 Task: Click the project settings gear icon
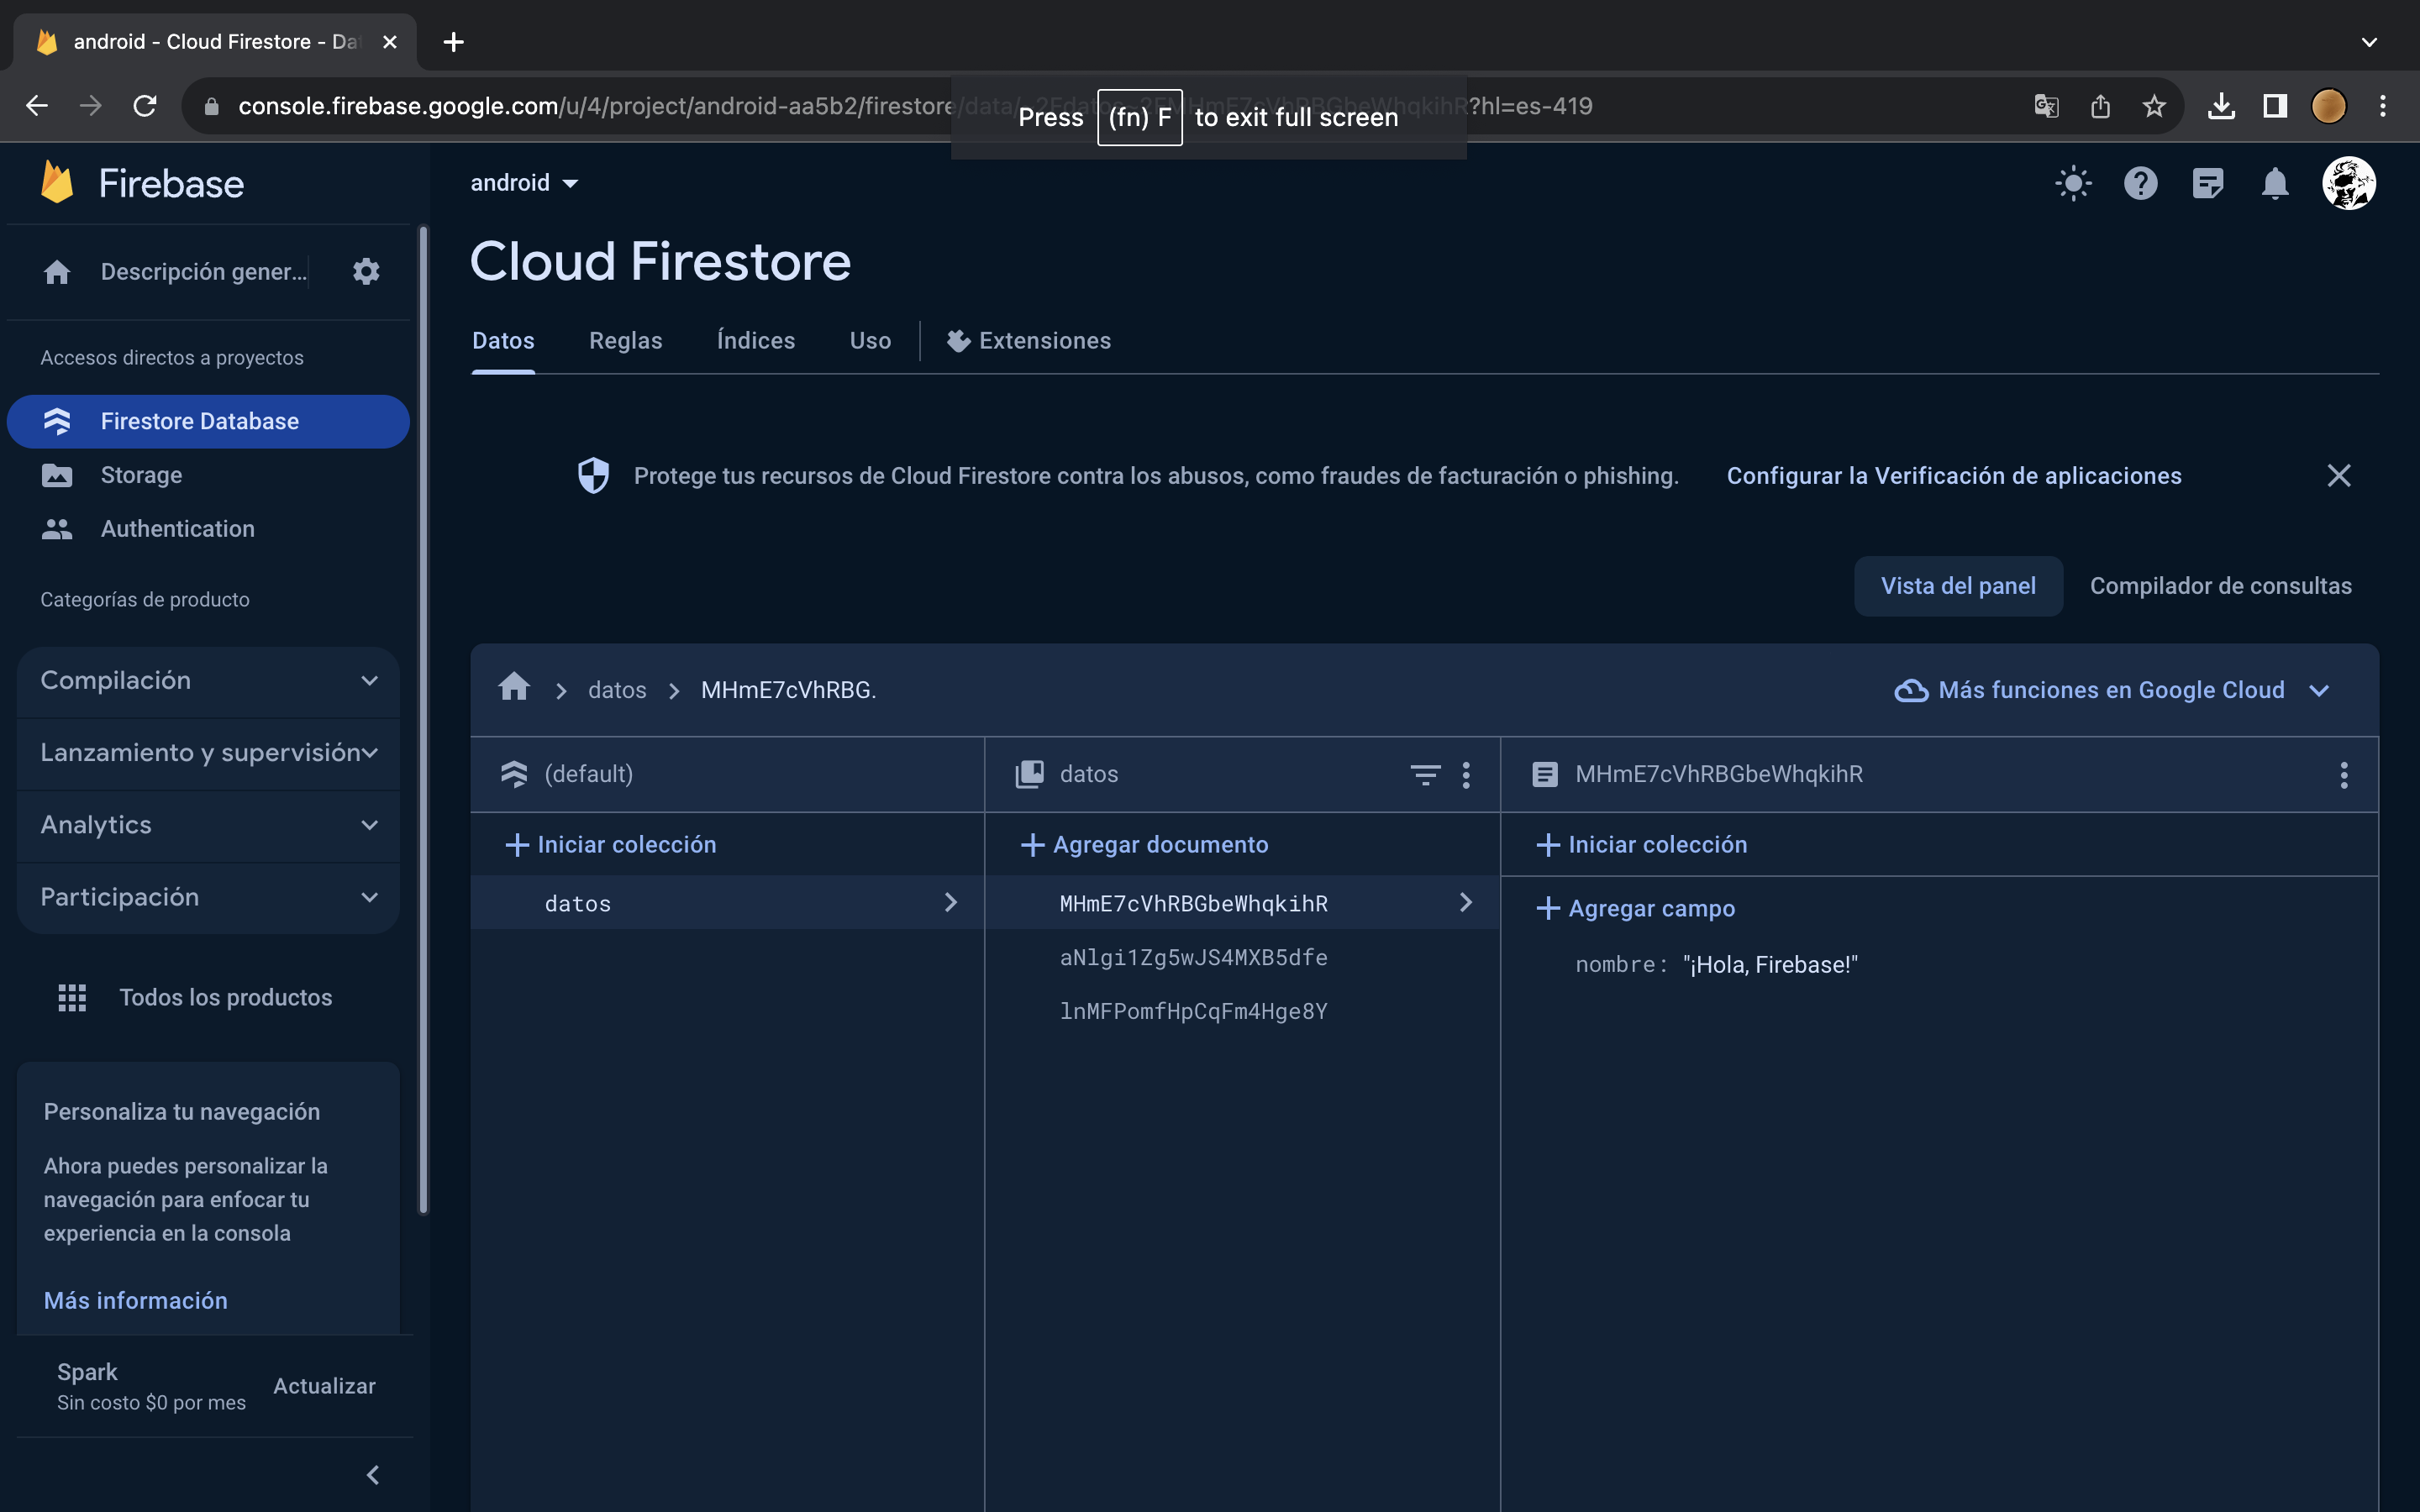coord(366,272)
